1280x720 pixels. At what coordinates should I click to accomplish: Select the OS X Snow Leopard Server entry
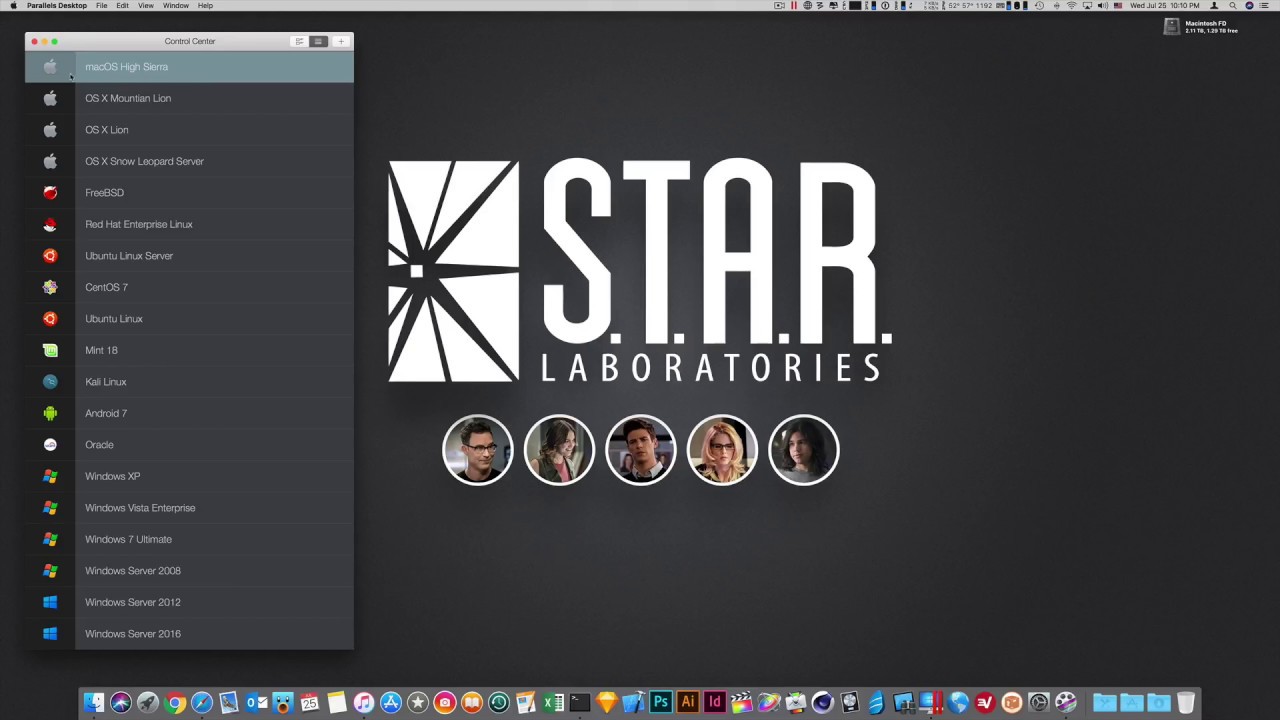click(x=189, y=161)
